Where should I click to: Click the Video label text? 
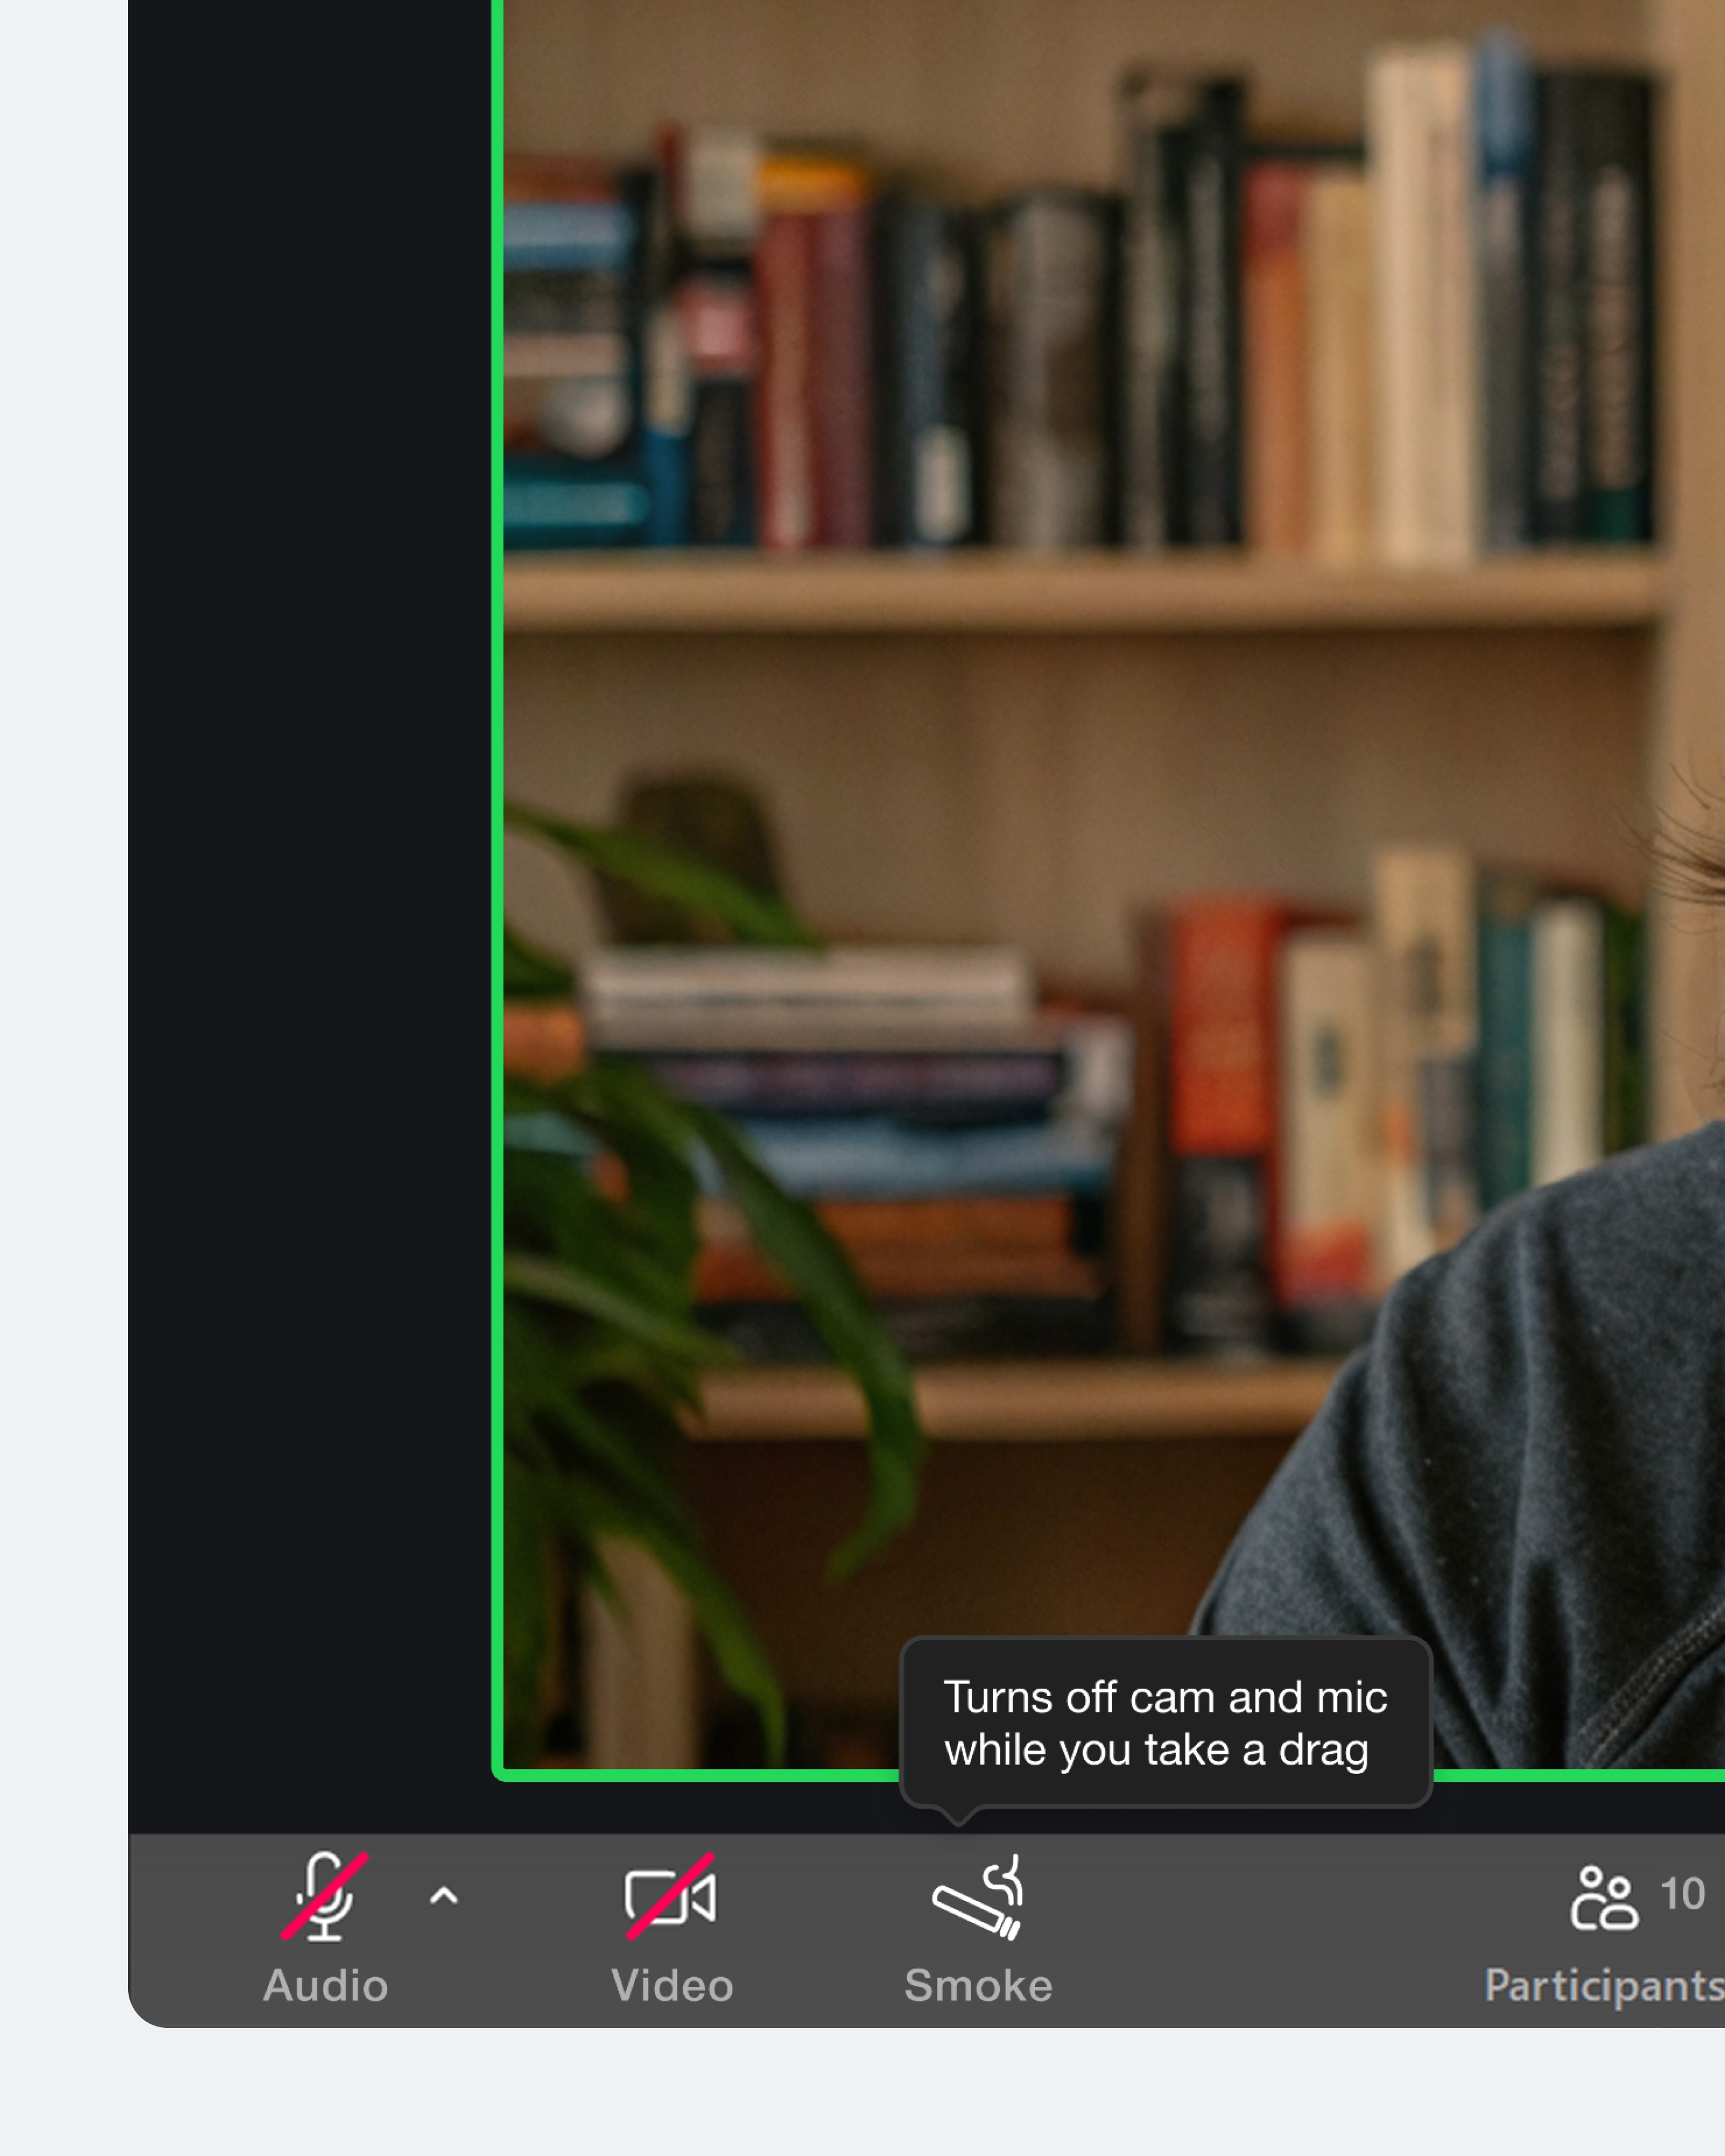672,1986
